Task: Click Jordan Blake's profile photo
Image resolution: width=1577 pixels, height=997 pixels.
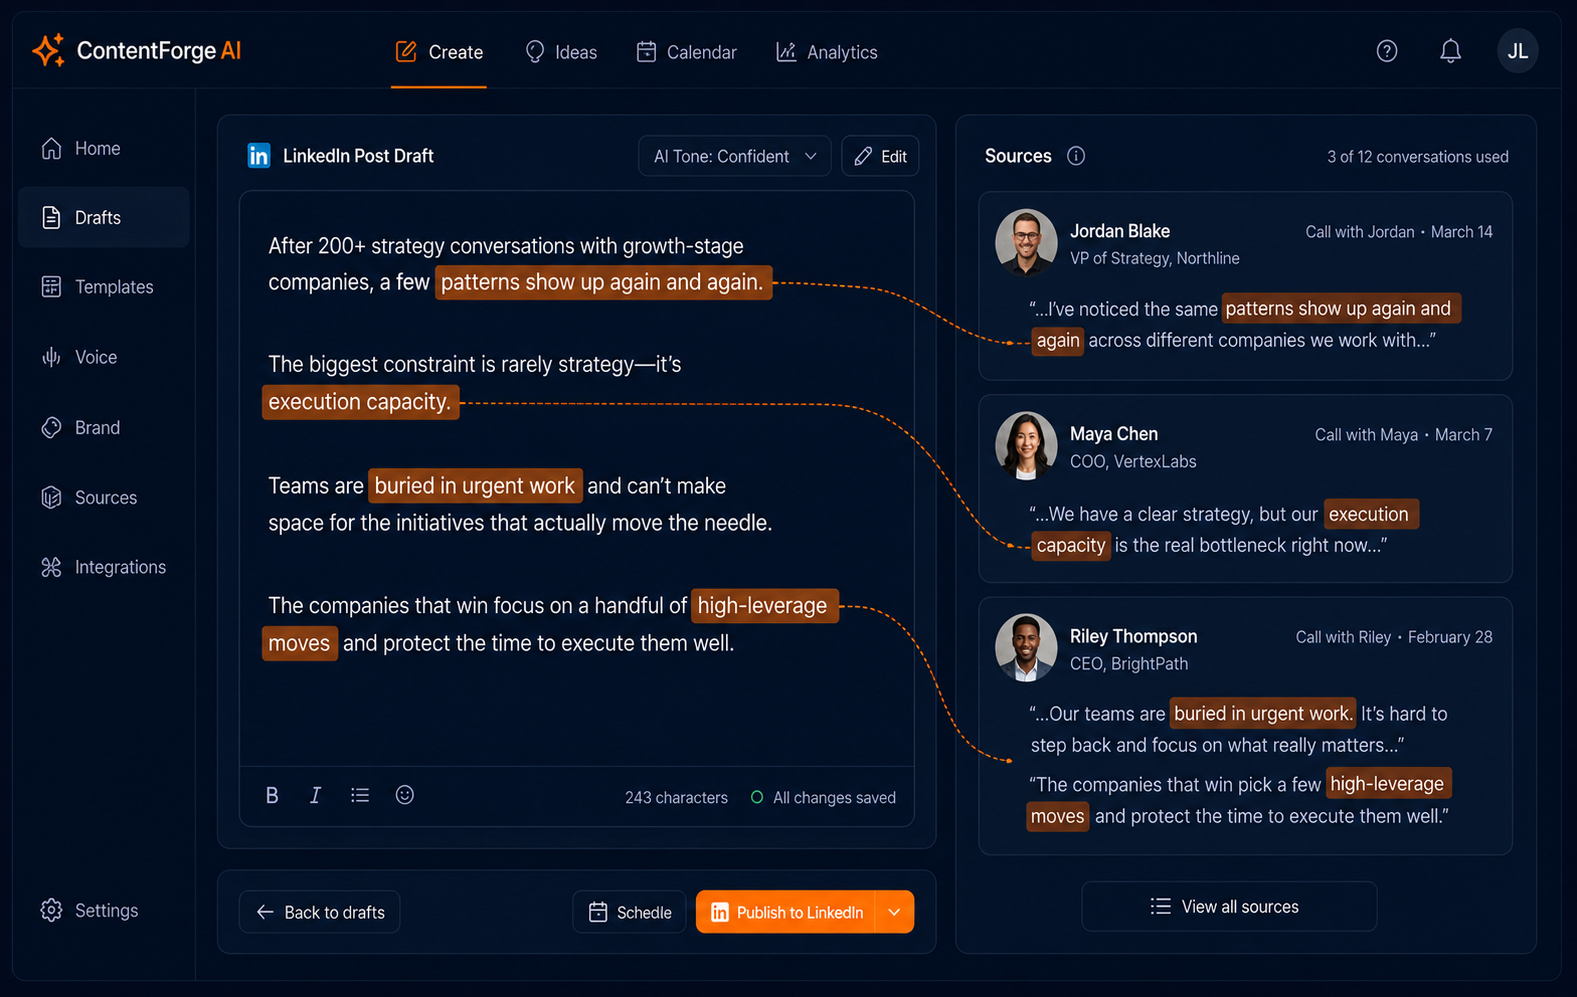Action: (x=1026, y=241)
